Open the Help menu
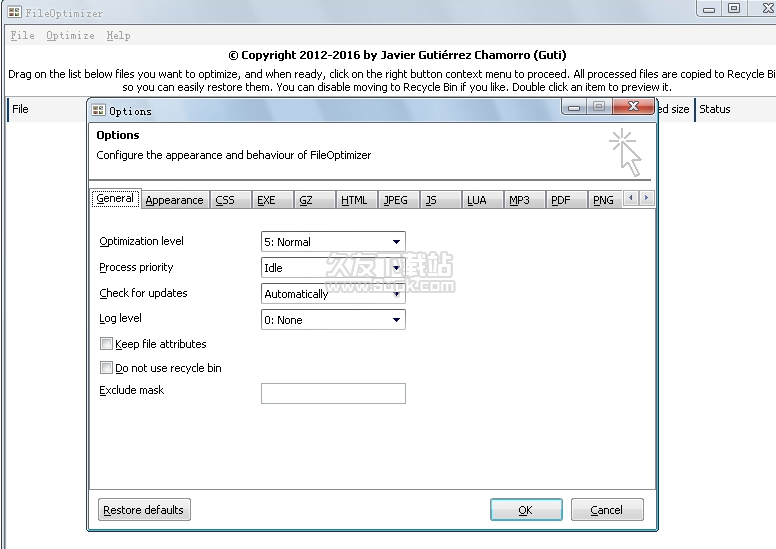 click(x=118, y=36)
